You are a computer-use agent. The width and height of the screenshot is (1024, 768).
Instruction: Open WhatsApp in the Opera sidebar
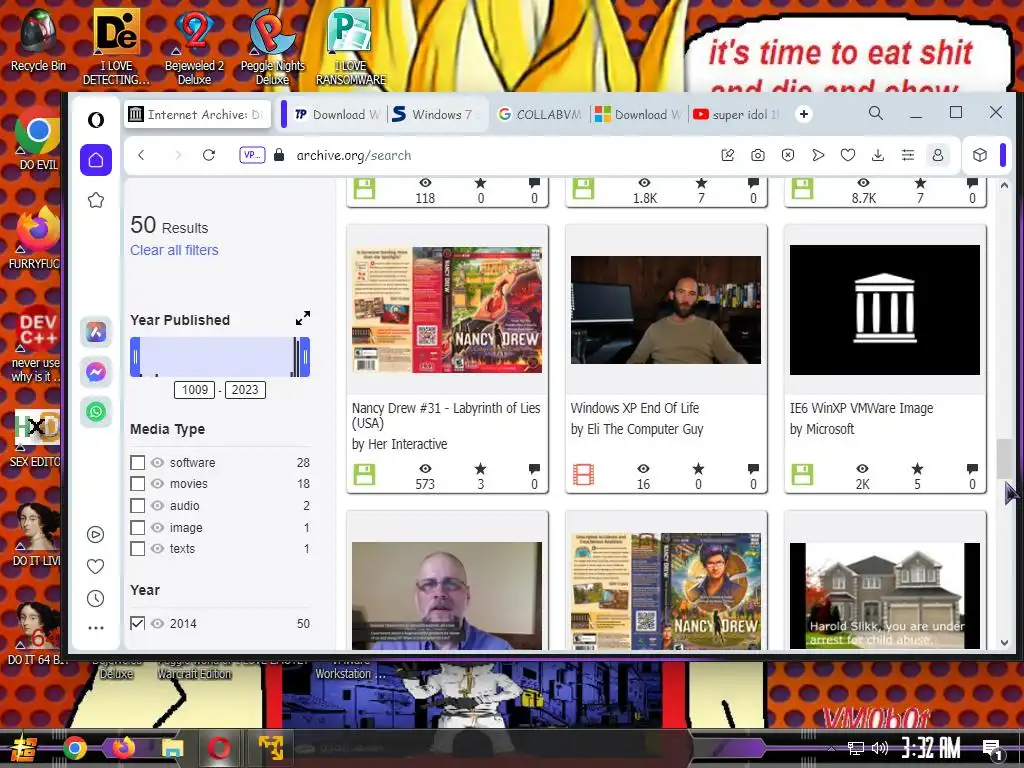[x=96, y=411]
